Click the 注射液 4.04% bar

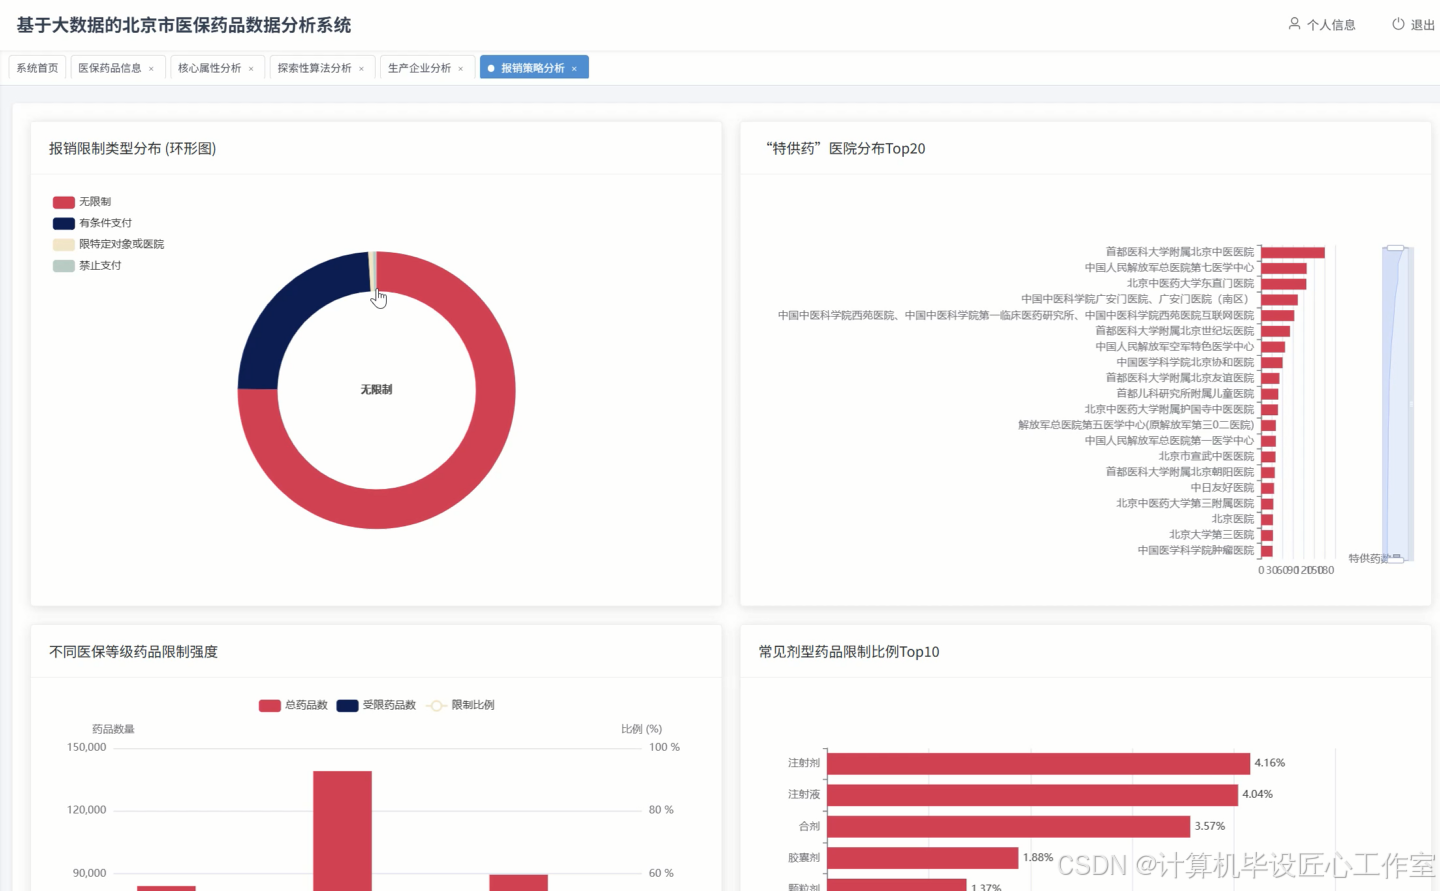[1033, 795]
